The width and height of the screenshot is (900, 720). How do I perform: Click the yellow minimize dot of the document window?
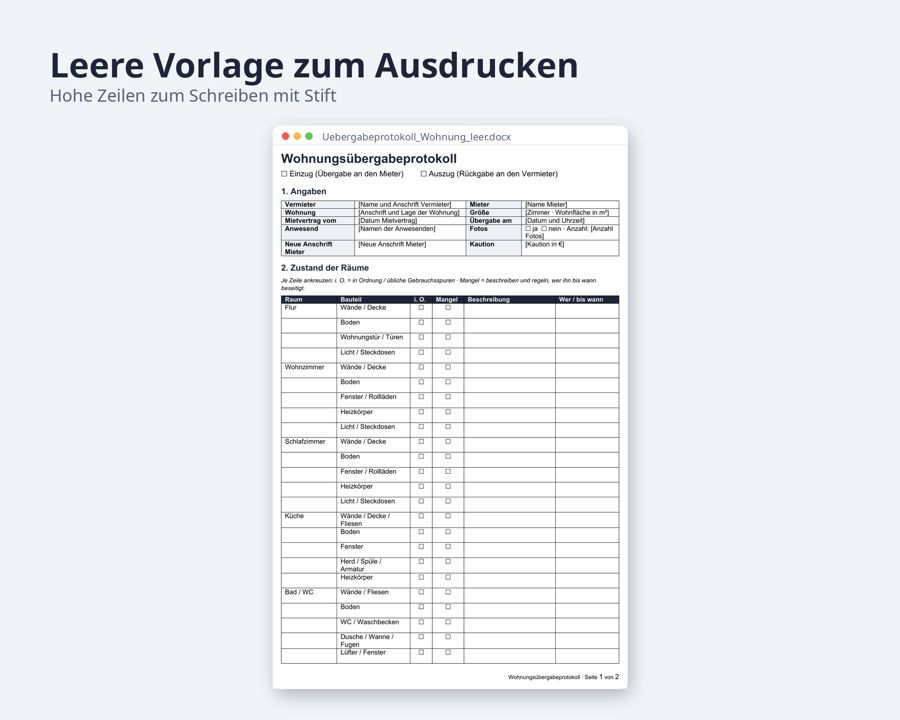(x=297, y=136)
